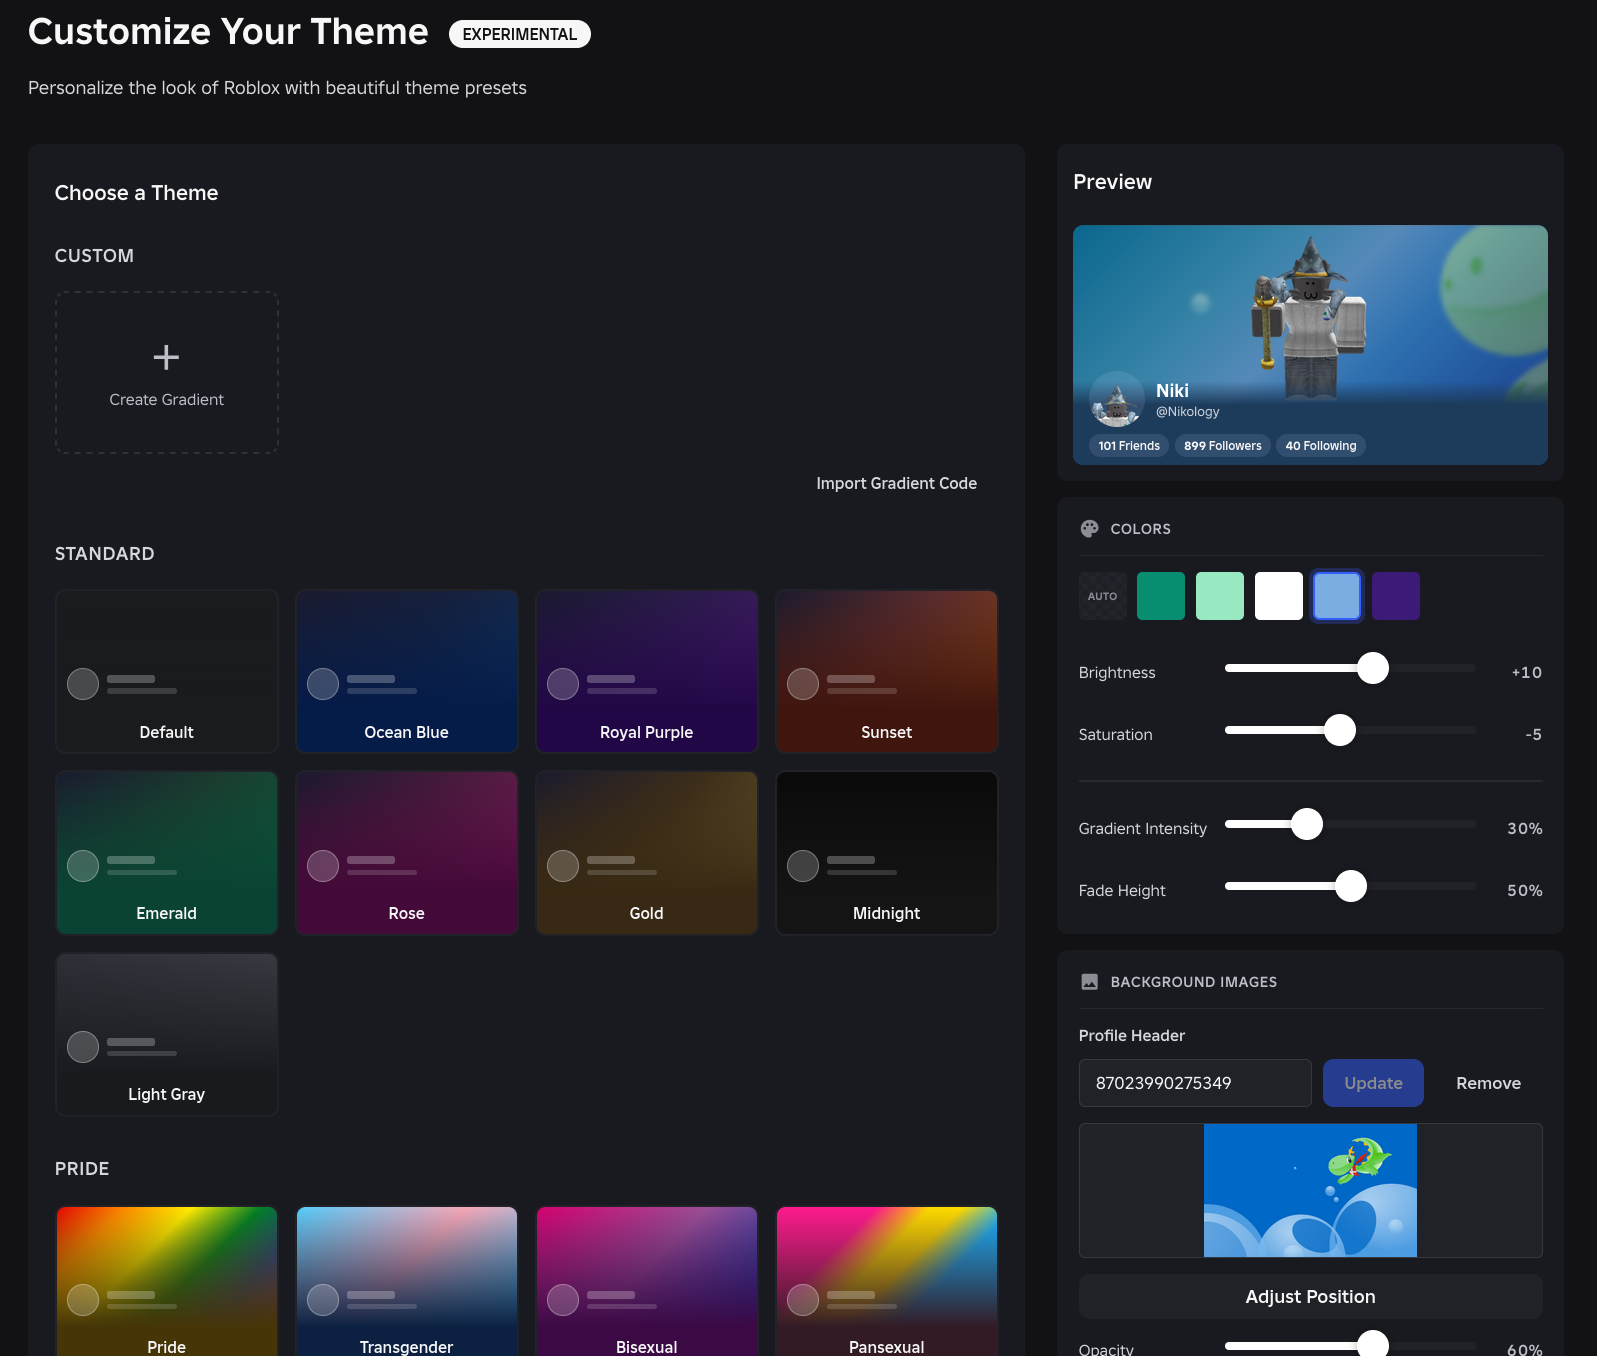Screen dimensions: 1597x1356
Task: Choose the Ocean Blue theme
Action: pyautogui.click(x=407, y=671)
